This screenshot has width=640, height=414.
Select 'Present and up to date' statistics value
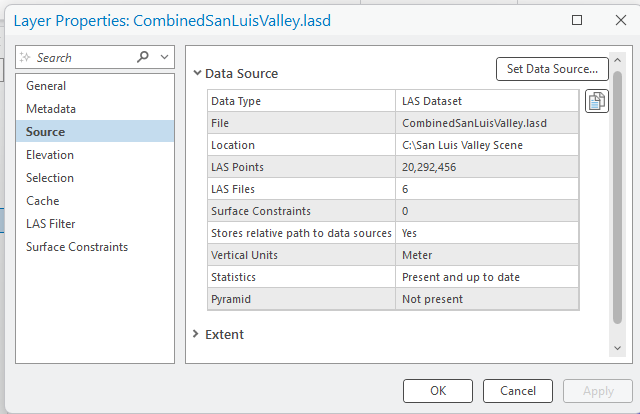[487, 277]
